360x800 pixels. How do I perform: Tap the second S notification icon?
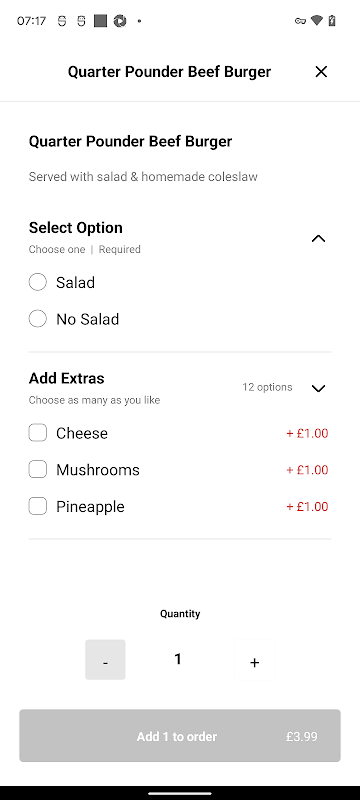(x=81, y=21)
